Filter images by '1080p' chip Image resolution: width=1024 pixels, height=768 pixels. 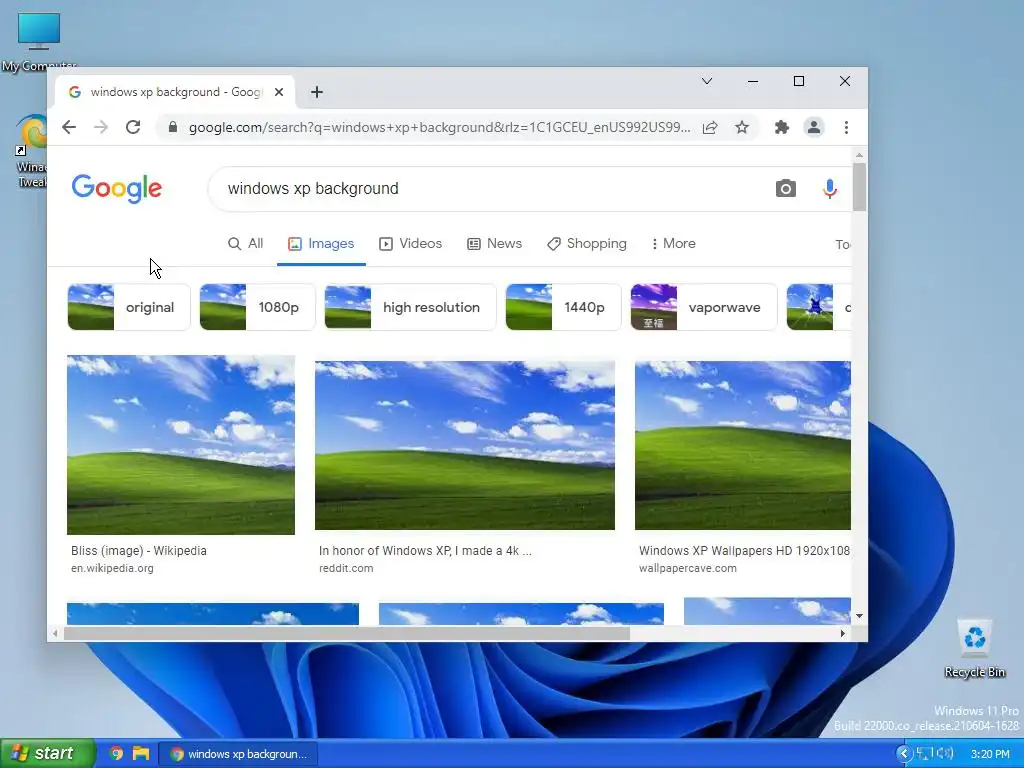click(x=257, y=307)
